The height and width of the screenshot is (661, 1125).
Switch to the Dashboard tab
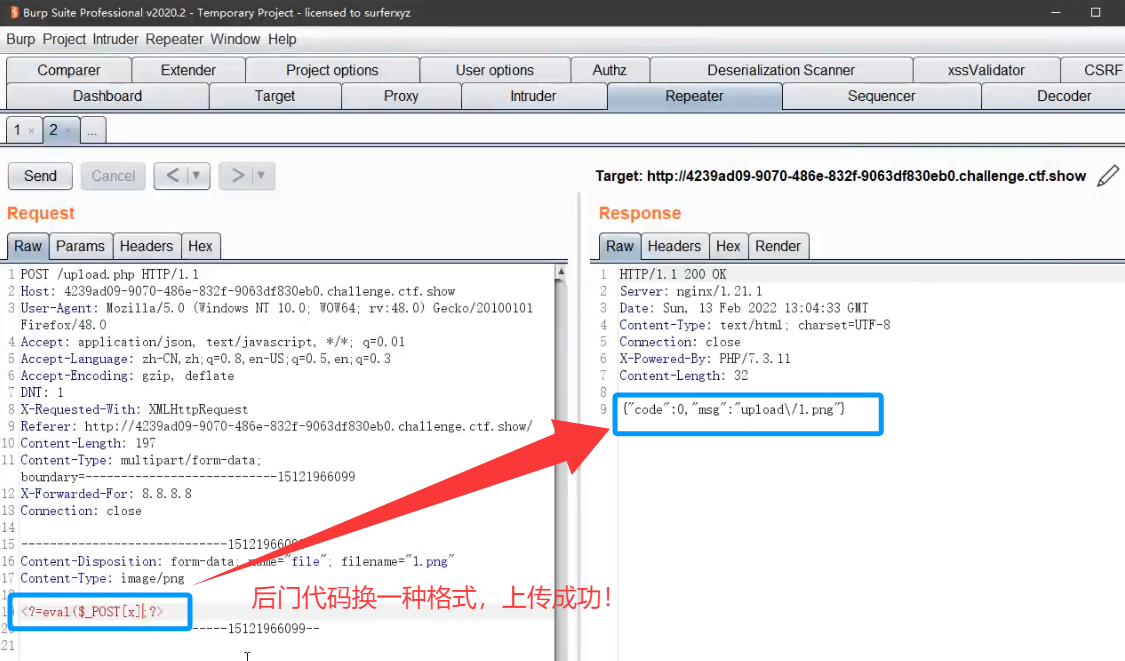tap(108, 96)
